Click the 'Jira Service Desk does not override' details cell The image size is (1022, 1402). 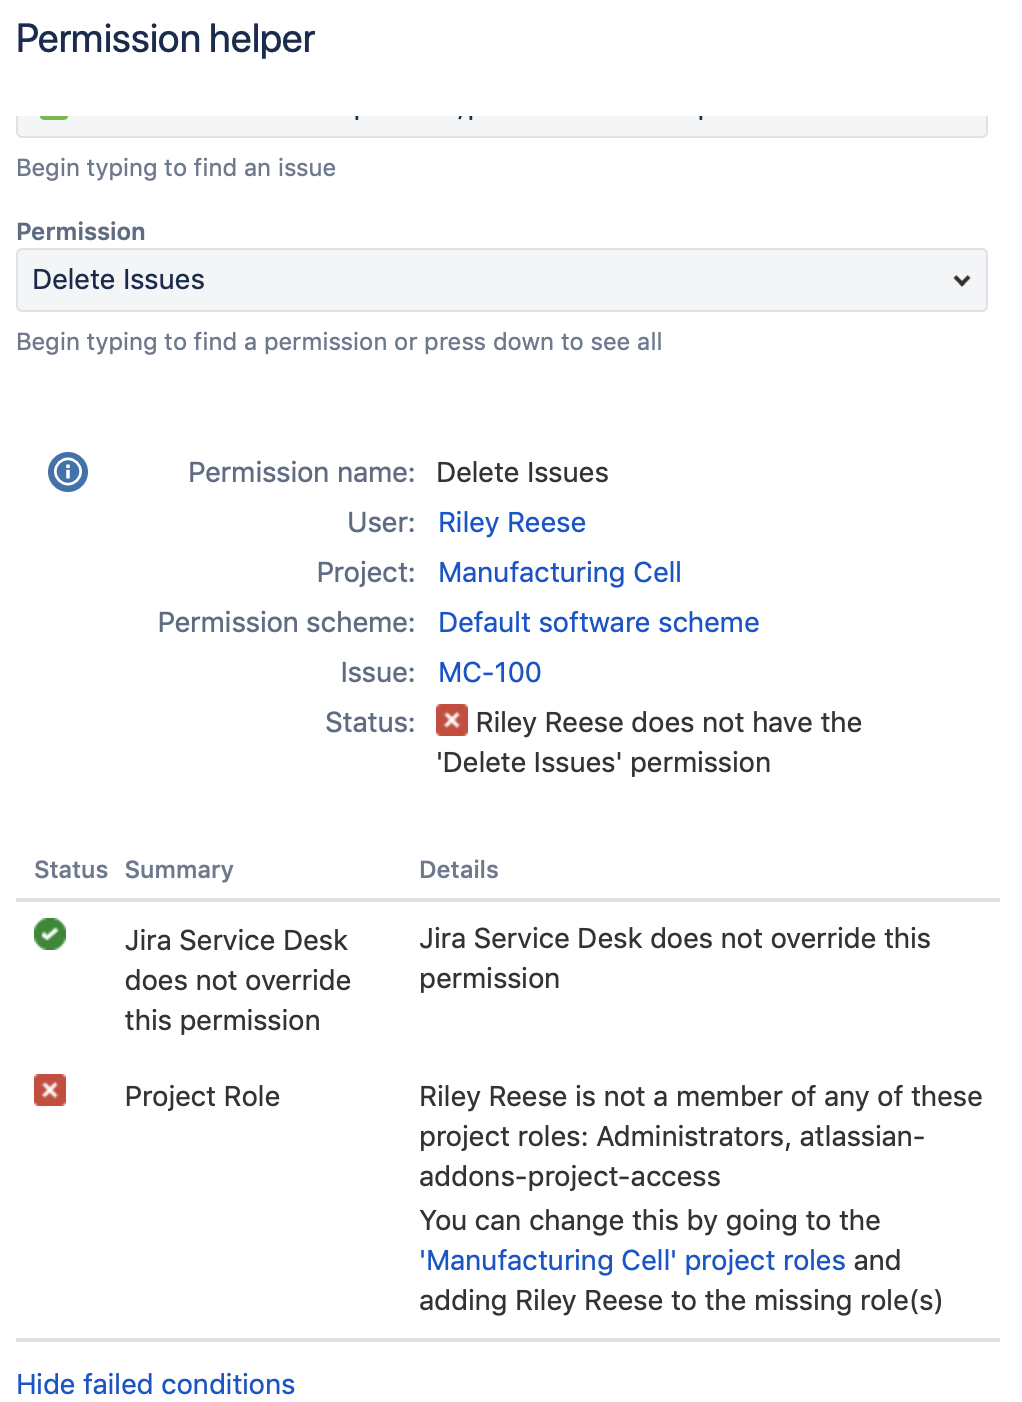pos(675,958)
